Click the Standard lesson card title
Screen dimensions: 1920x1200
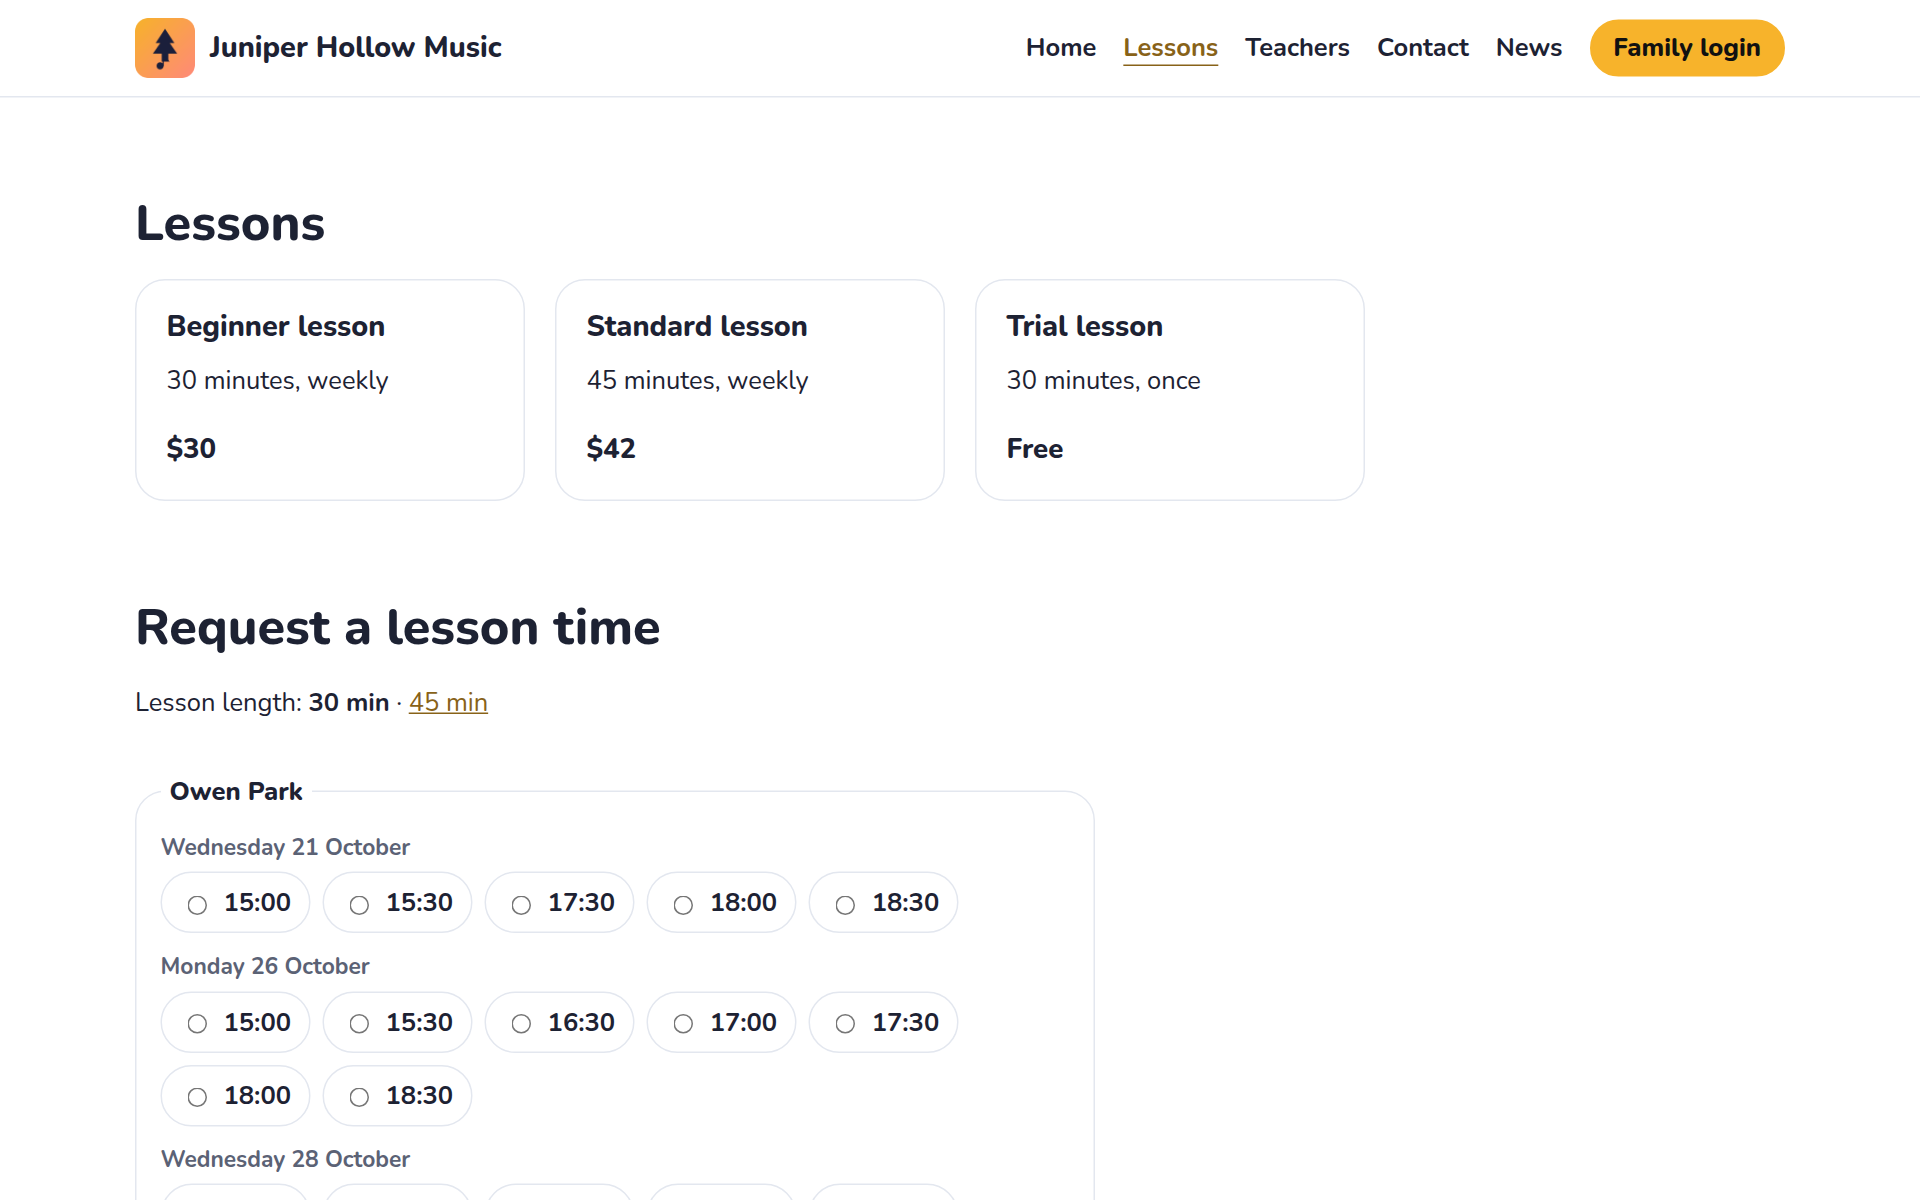click(697, 326)
